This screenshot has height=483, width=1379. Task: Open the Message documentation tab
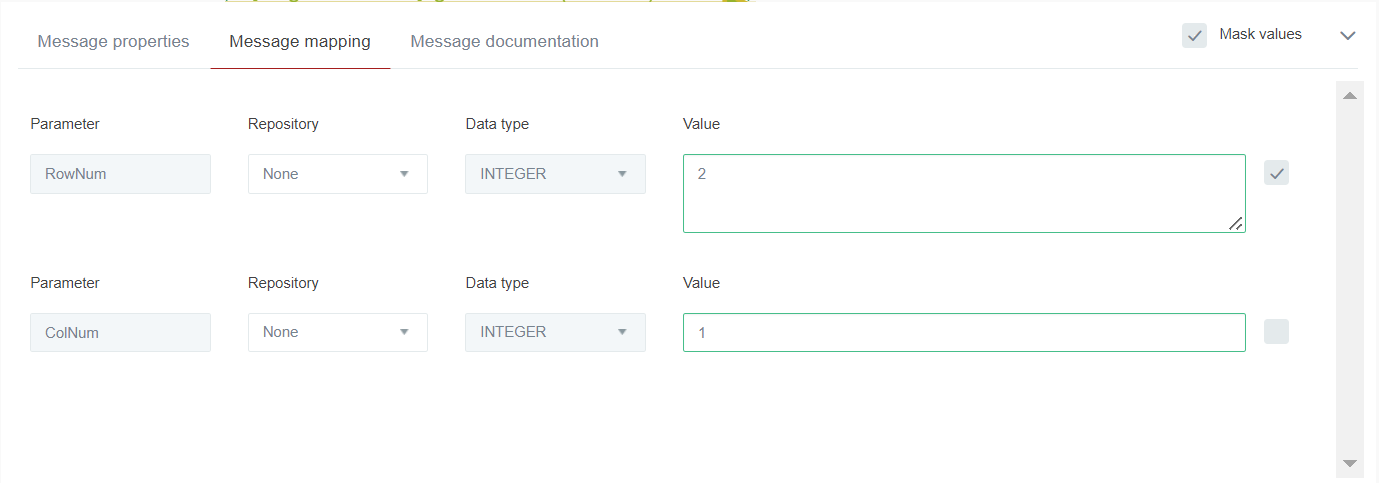tap(504, 42)
